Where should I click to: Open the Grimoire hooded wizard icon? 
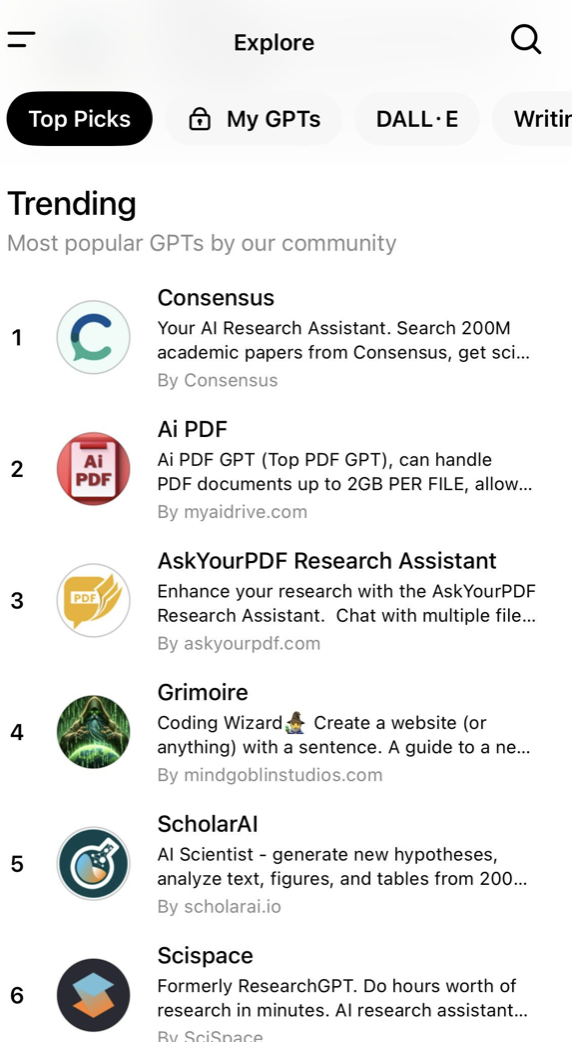tap(93, 732)
